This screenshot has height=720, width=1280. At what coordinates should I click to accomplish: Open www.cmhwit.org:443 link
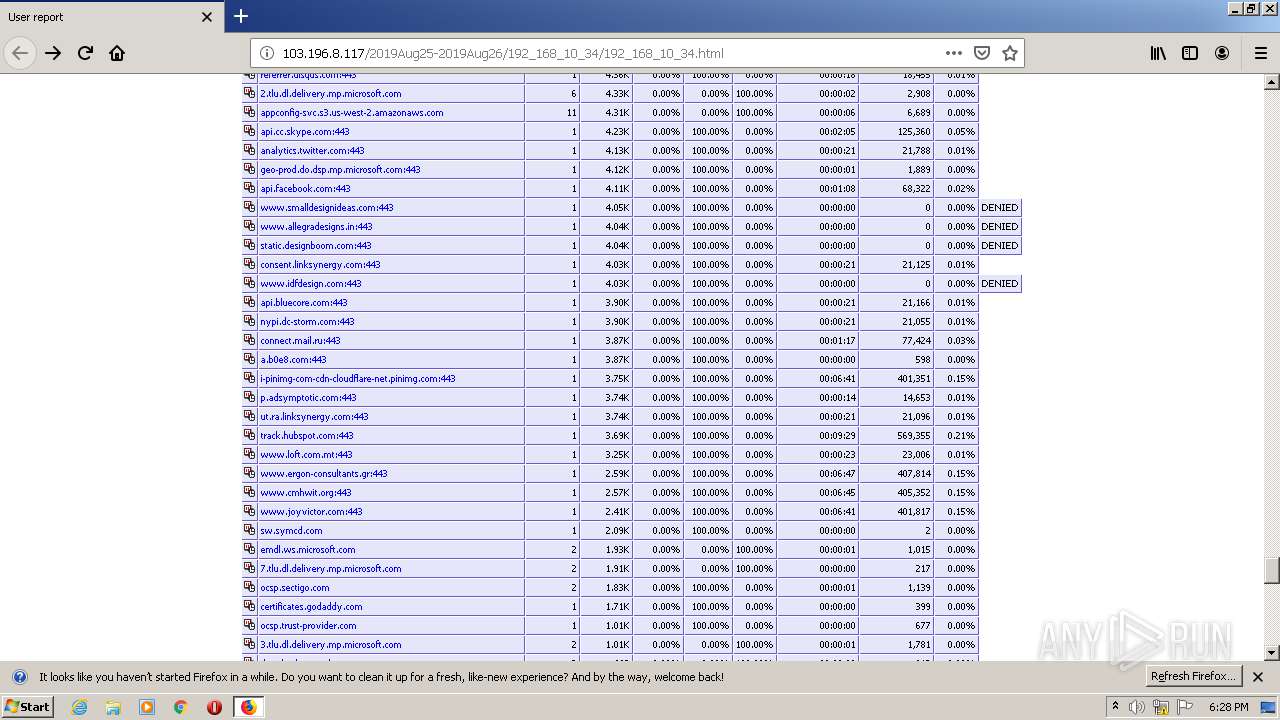[305, 493]
